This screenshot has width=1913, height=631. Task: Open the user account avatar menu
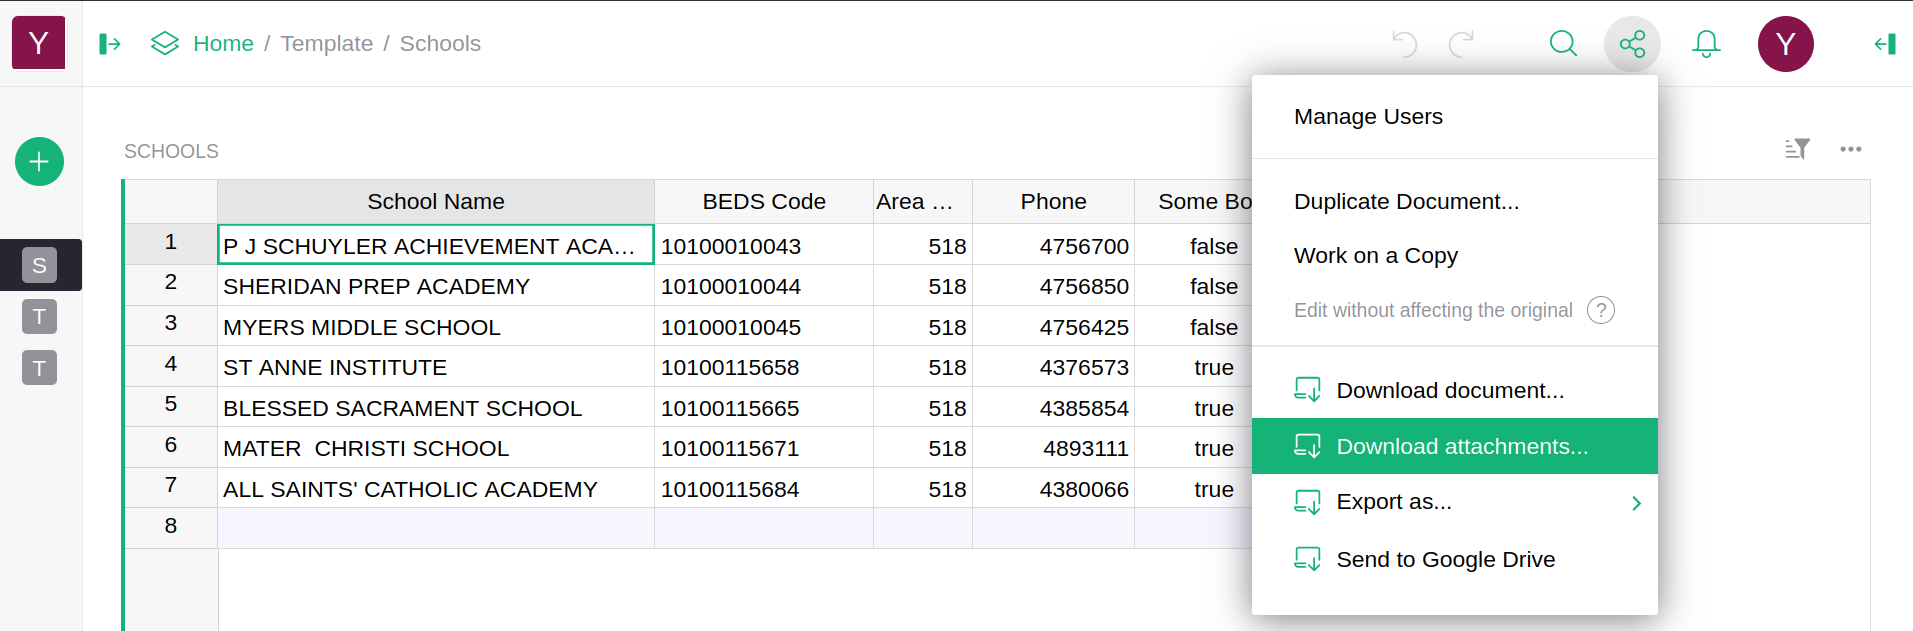(1785, 44)
